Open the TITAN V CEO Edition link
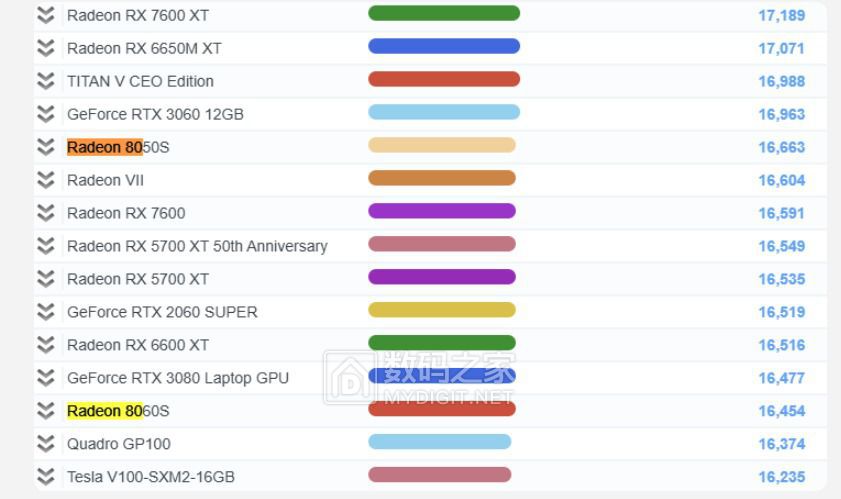Image resolution: width=841 pixels, height=499 pixels. pos(141,81)
